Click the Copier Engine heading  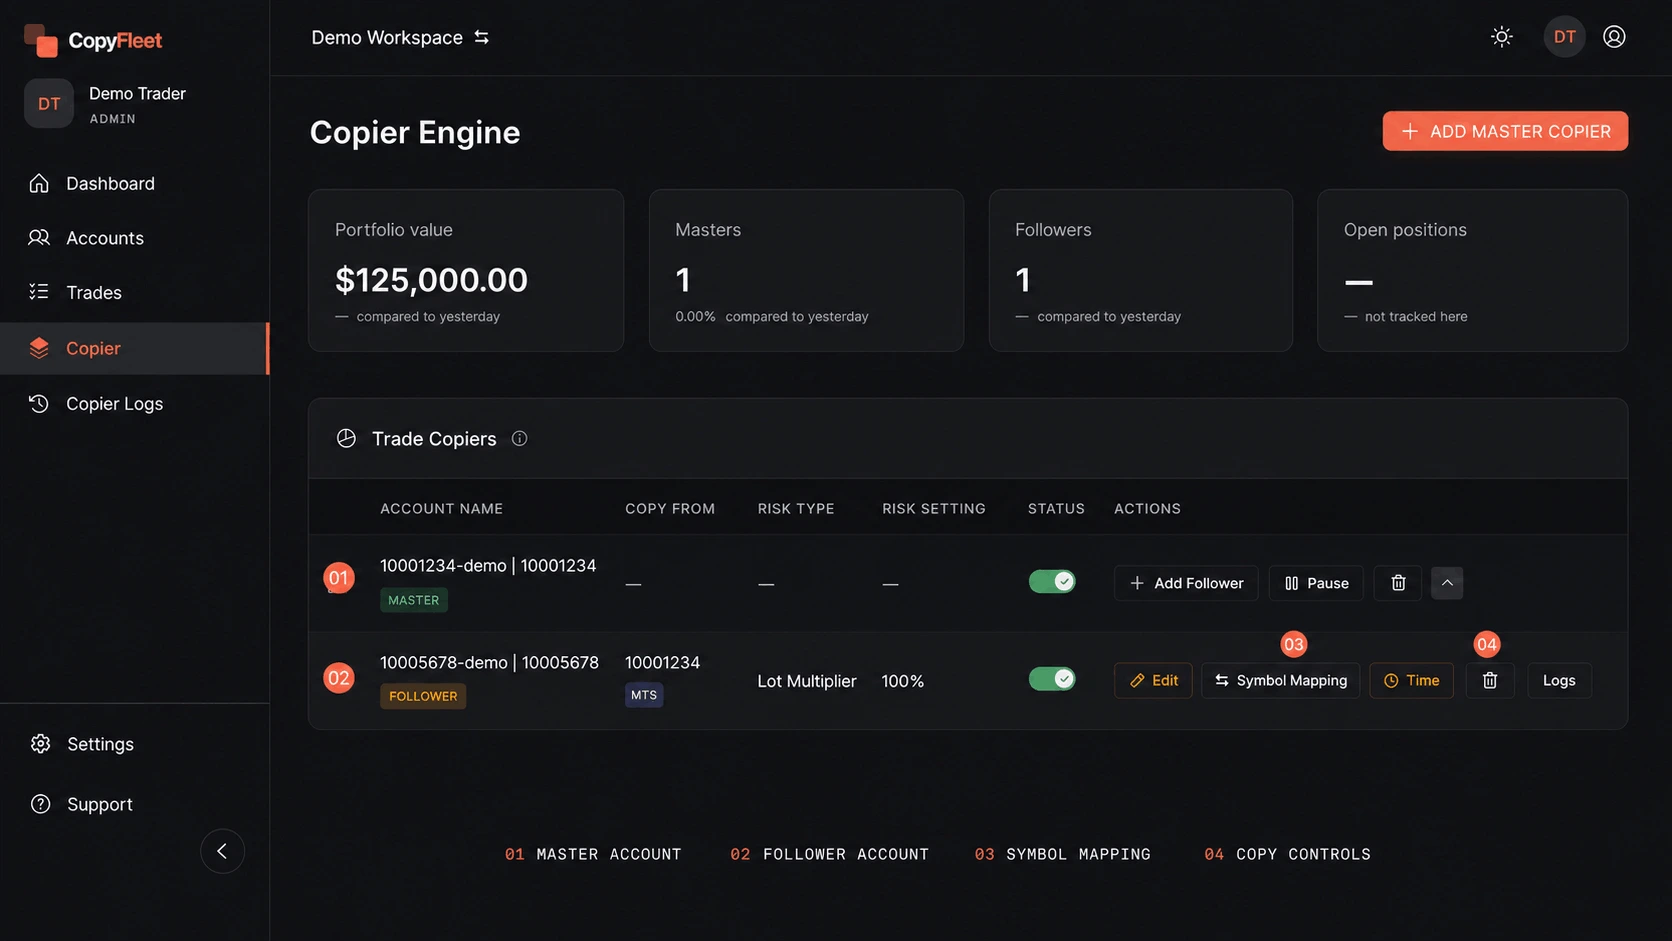[415, 133]
